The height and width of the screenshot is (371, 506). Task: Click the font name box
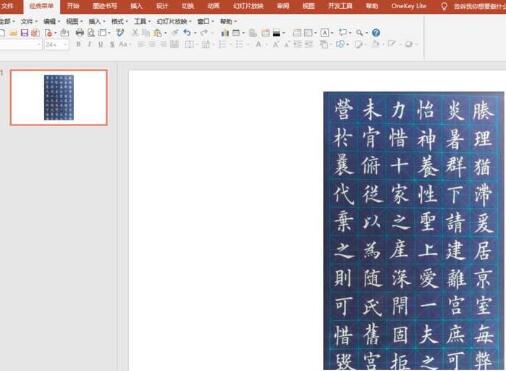(x=21, y=44)
